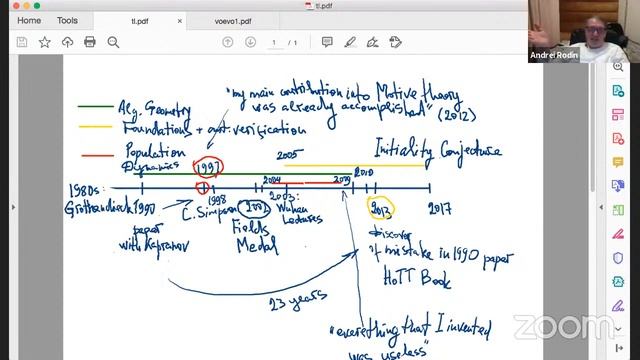The height and width of the screenshot is (360, 640).
Task: Add a comment speech bubble in toolbar
Action: point(327,42)
